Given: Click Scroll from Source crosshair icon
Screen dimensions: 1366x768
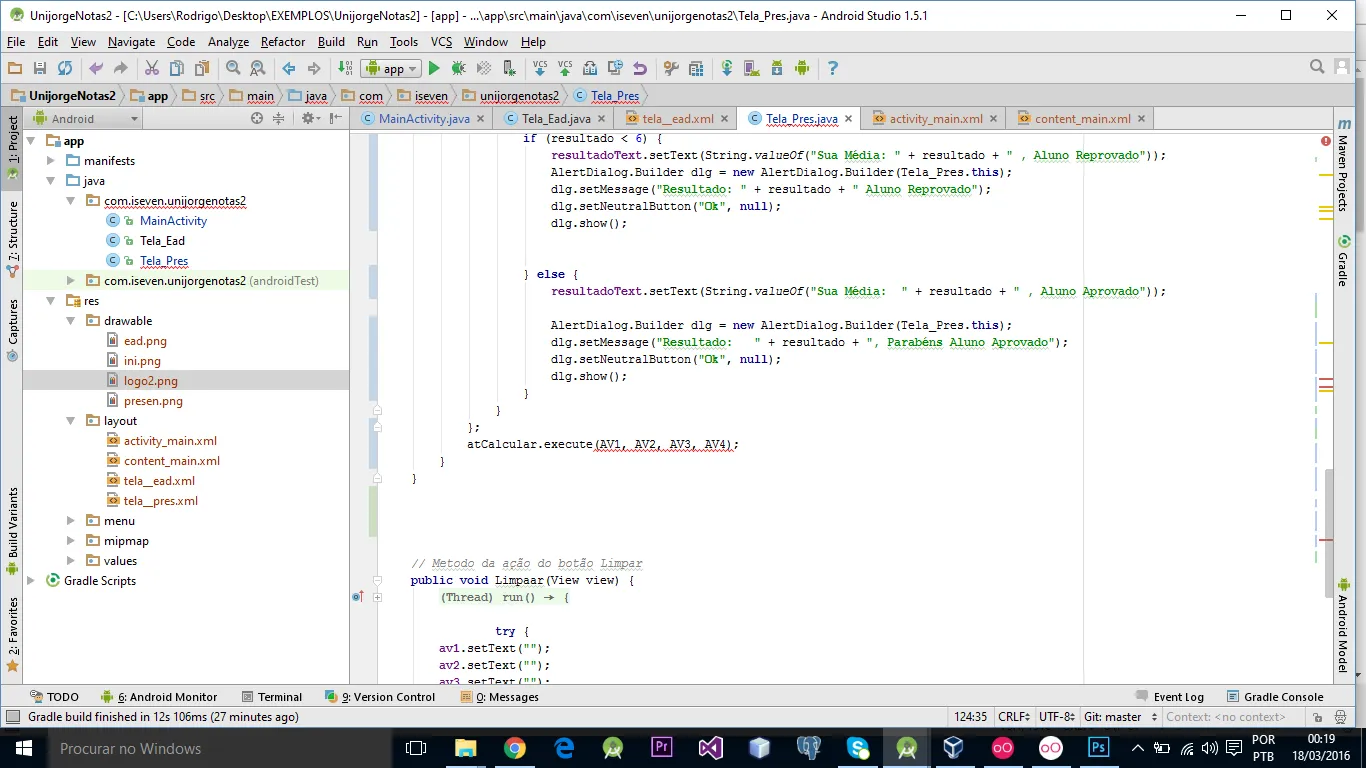Looking at the screenshot, I should tap(257, 118).
